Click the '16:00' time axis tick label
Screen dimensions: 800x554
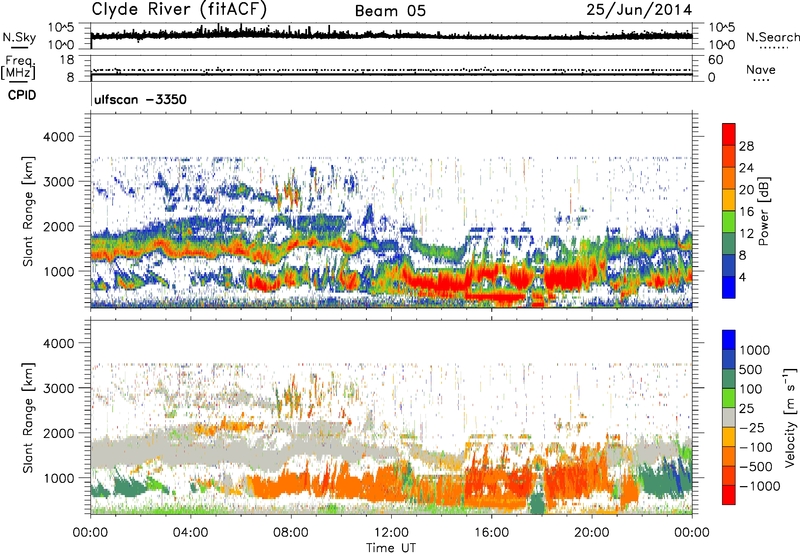click(x=491, y=533)
